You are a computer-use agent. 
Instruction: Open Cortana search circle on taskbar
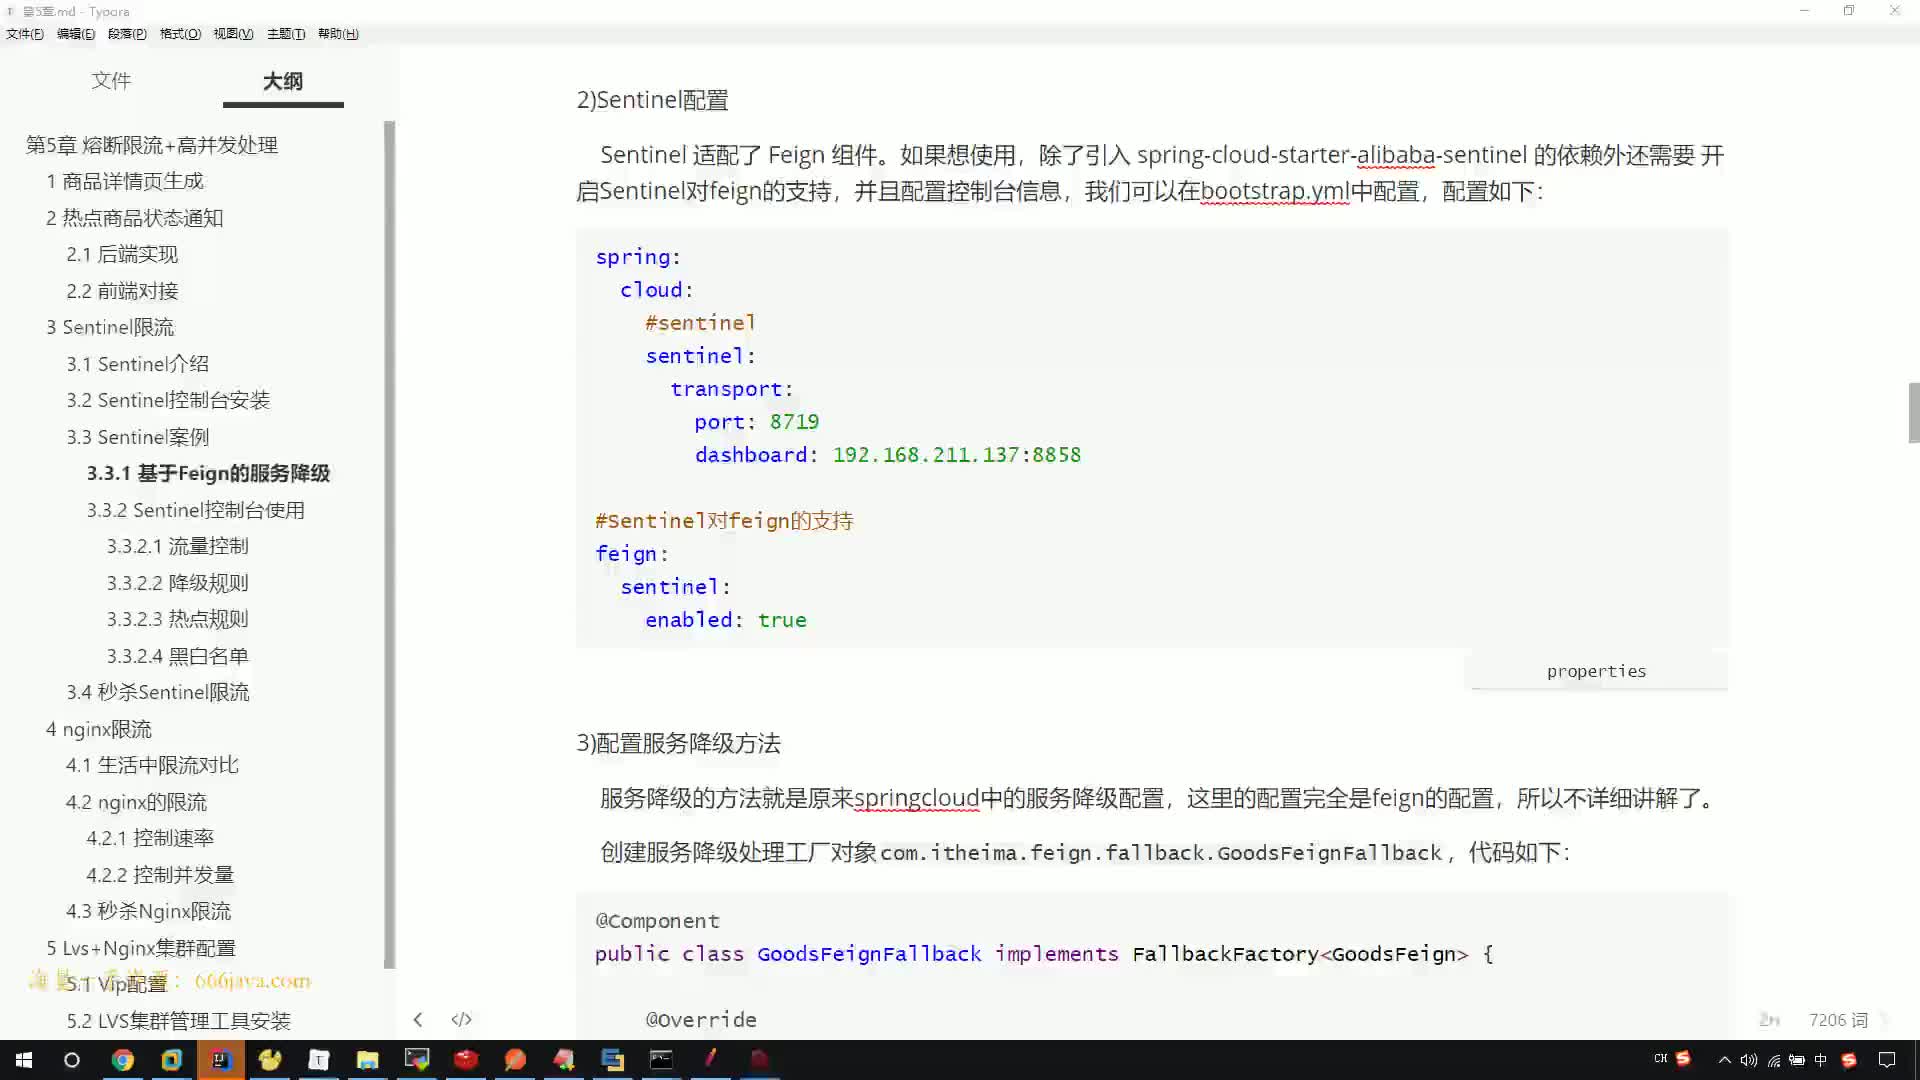point(72,1060)
